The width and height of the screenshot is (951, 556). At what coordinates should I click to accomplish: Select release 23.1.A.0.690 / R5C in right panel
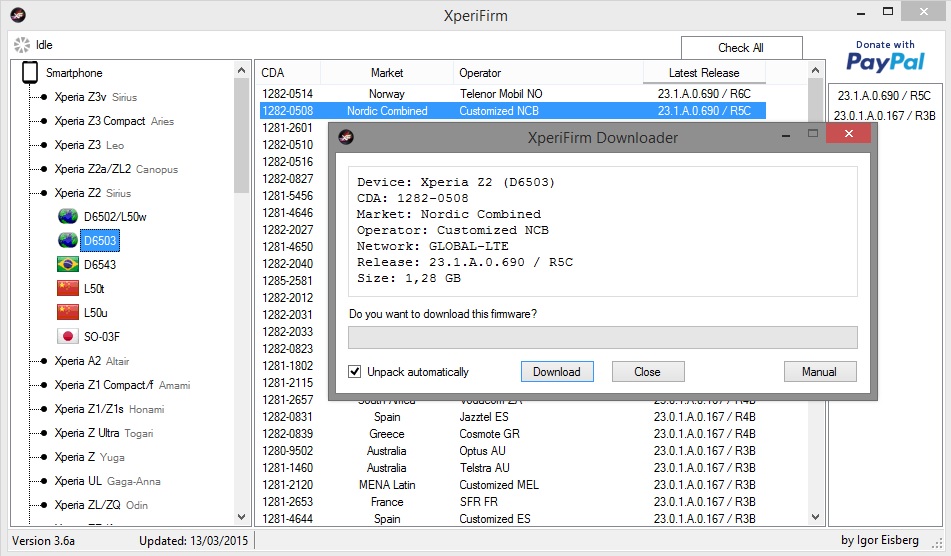pyautogui.click(x=884, y=96)
